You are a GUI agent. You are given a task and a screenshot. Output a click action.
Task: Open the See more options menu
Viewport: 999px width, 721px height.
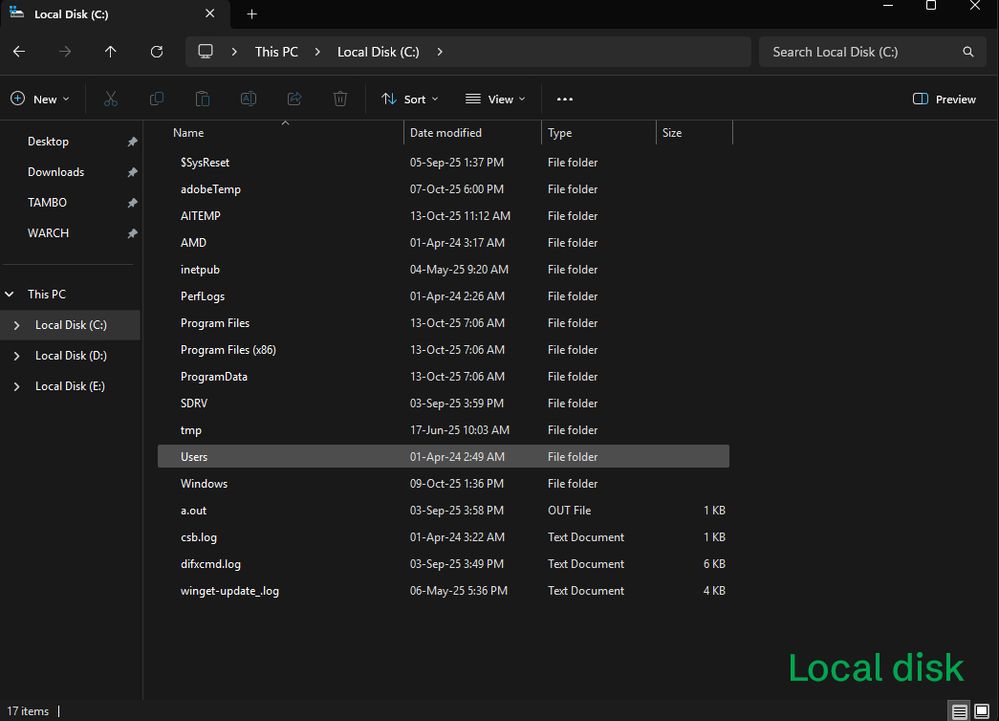(x=565, y=99)
